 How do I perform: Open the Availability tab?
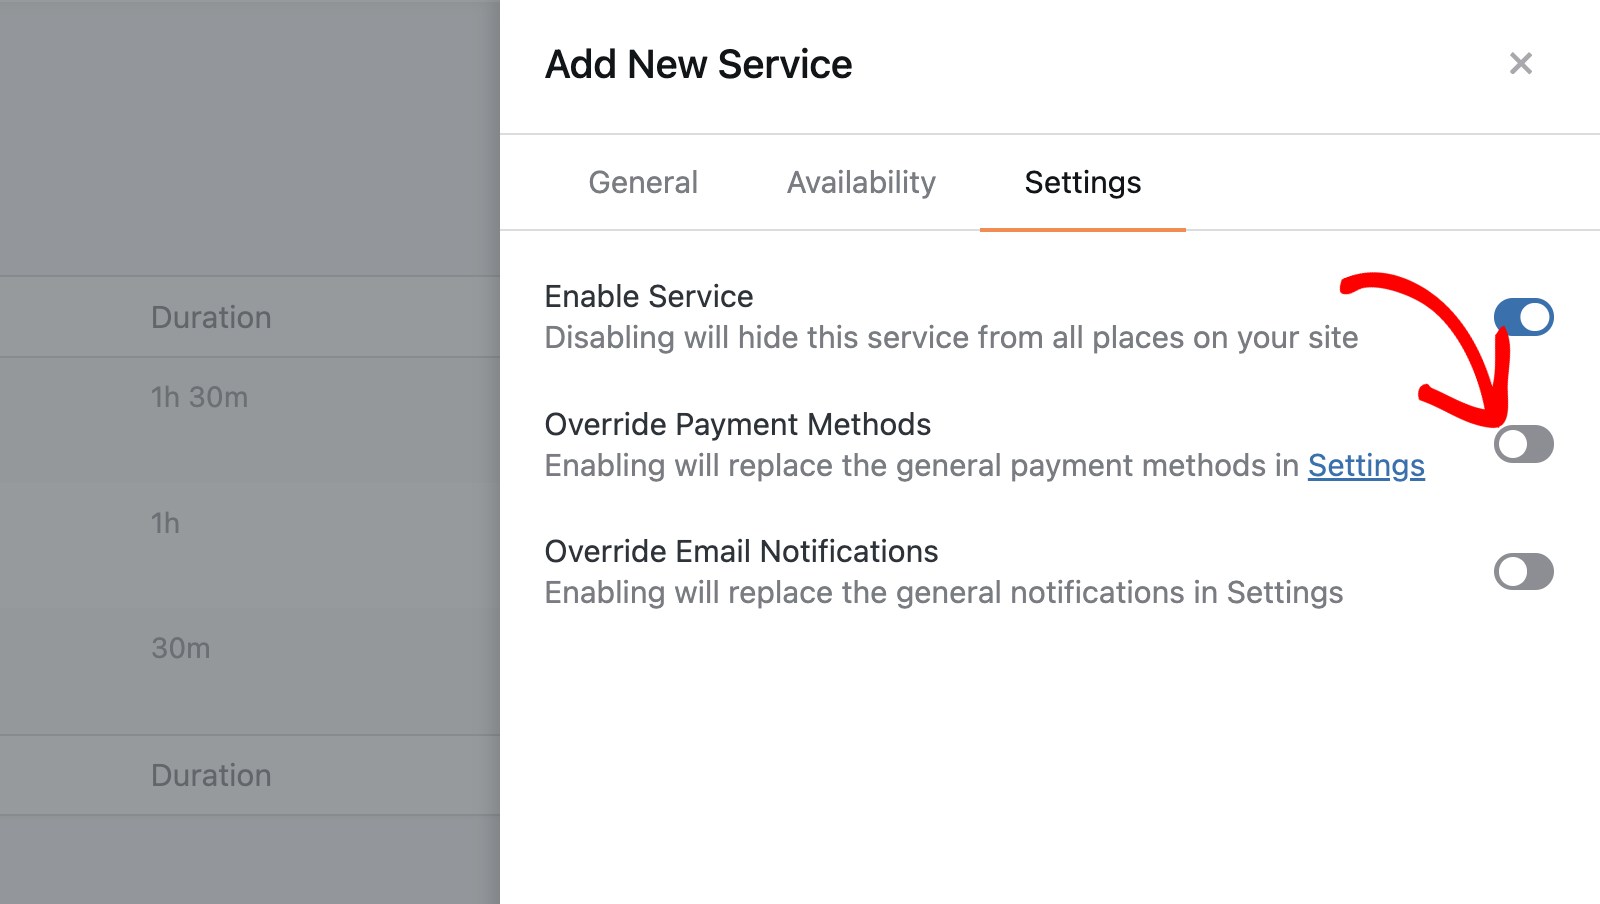(860, 182)
